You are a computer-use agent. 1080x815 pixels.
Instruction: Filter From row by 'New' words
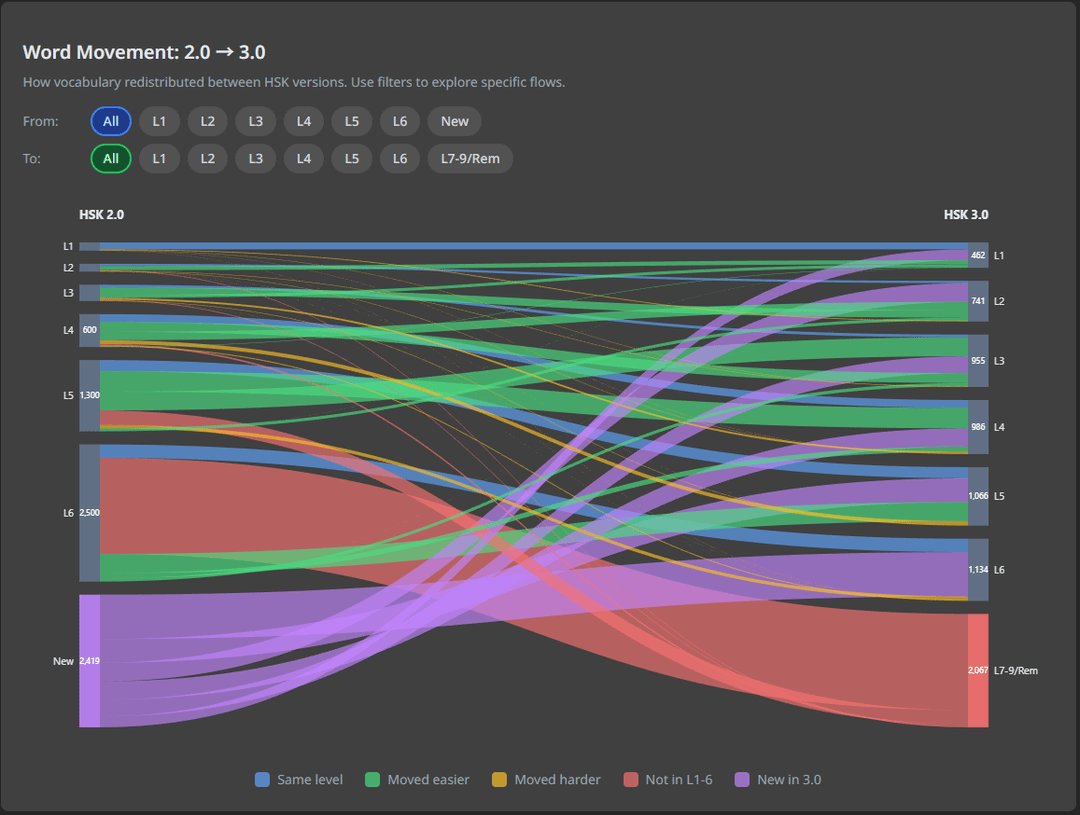point(454,121)
